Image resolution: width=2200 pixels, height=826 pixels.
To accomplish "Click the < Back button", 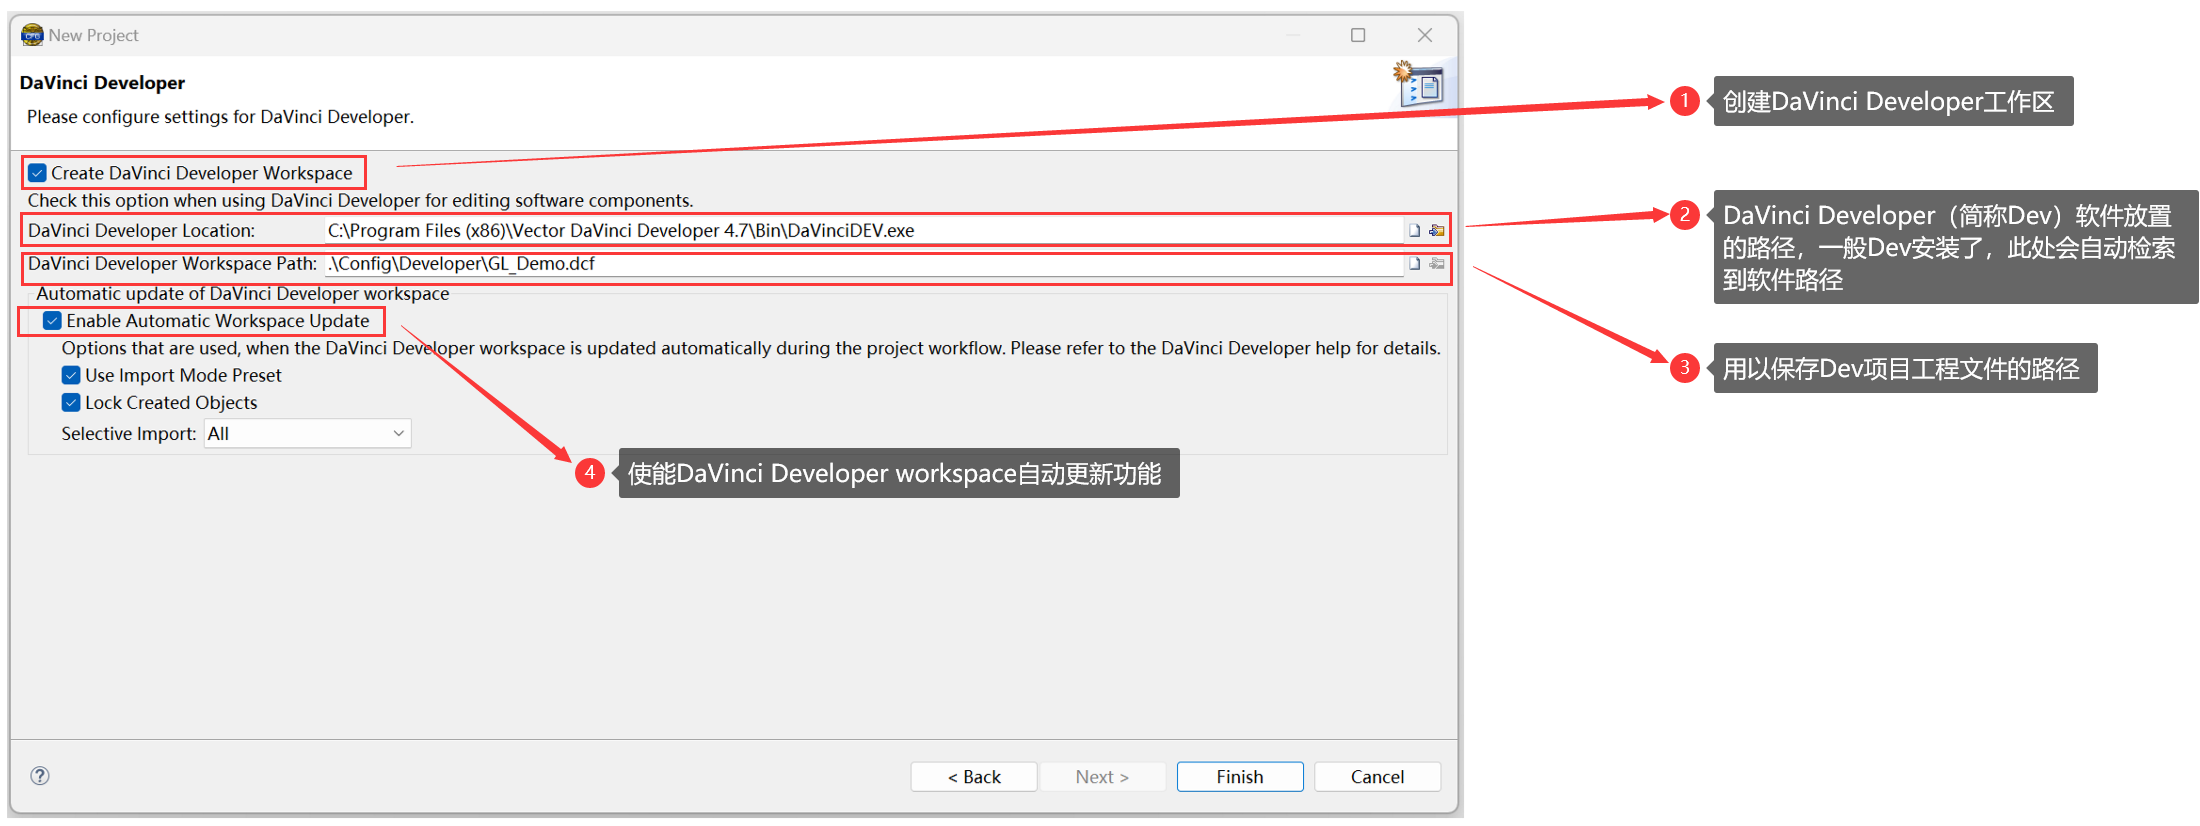I will coord(974,777).
